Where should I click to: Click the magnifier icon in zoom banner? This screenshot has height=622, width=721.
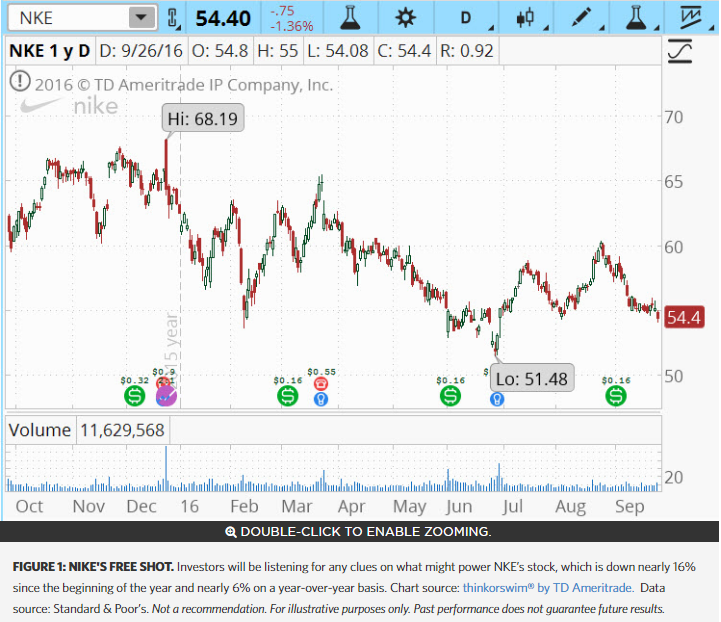coord(230,532)
